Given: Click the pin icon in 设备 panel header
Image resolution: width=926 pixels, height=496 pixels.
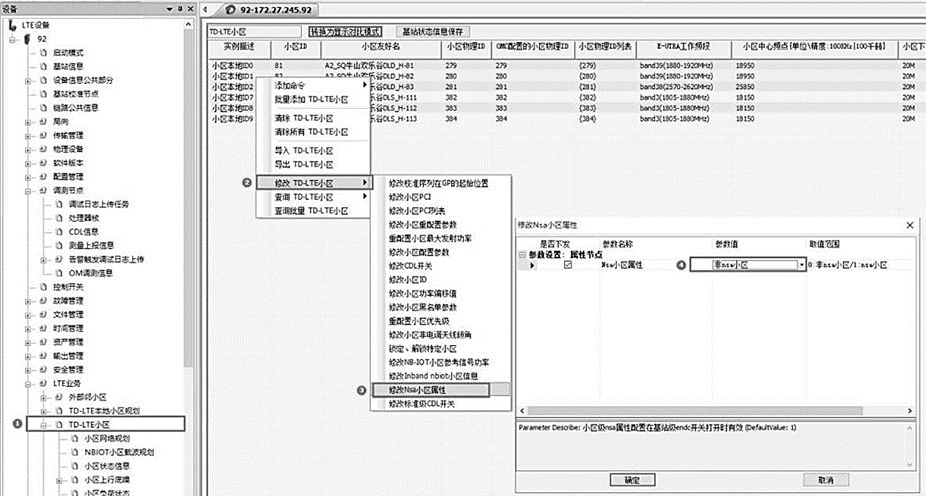Looking at the screenshot, I should tap(181, 9).
